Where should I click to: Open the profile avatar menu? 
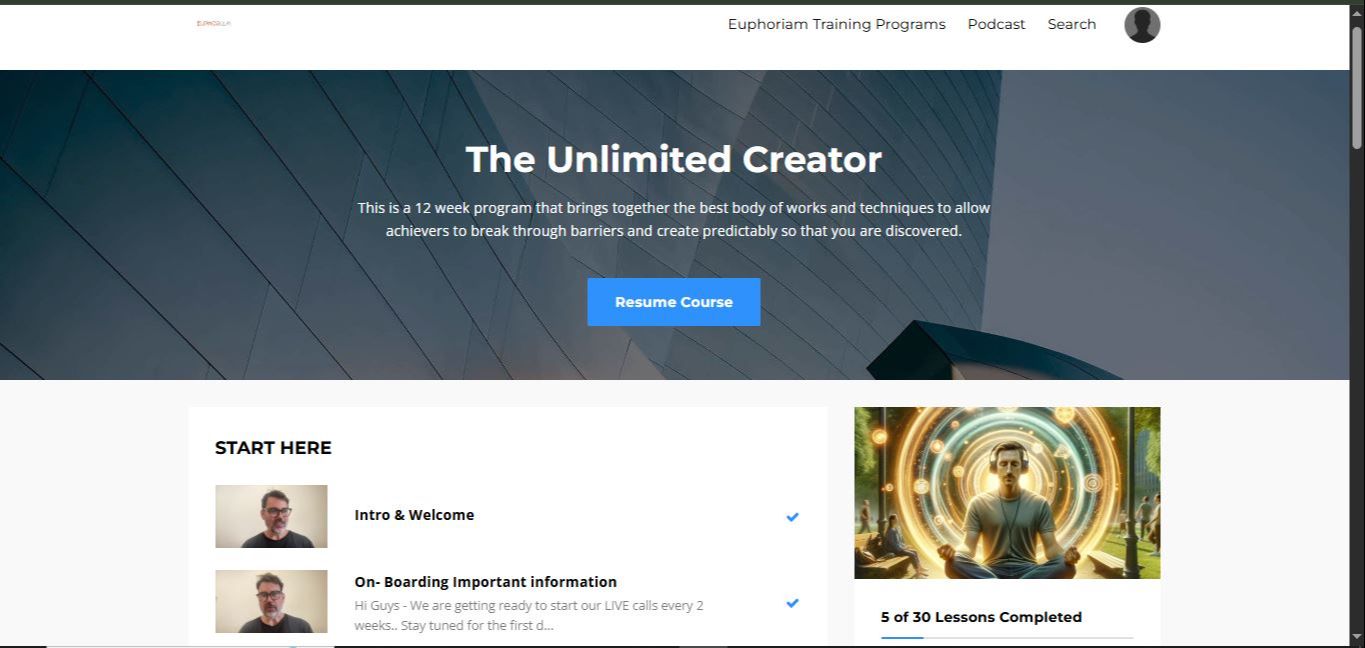1142,25
